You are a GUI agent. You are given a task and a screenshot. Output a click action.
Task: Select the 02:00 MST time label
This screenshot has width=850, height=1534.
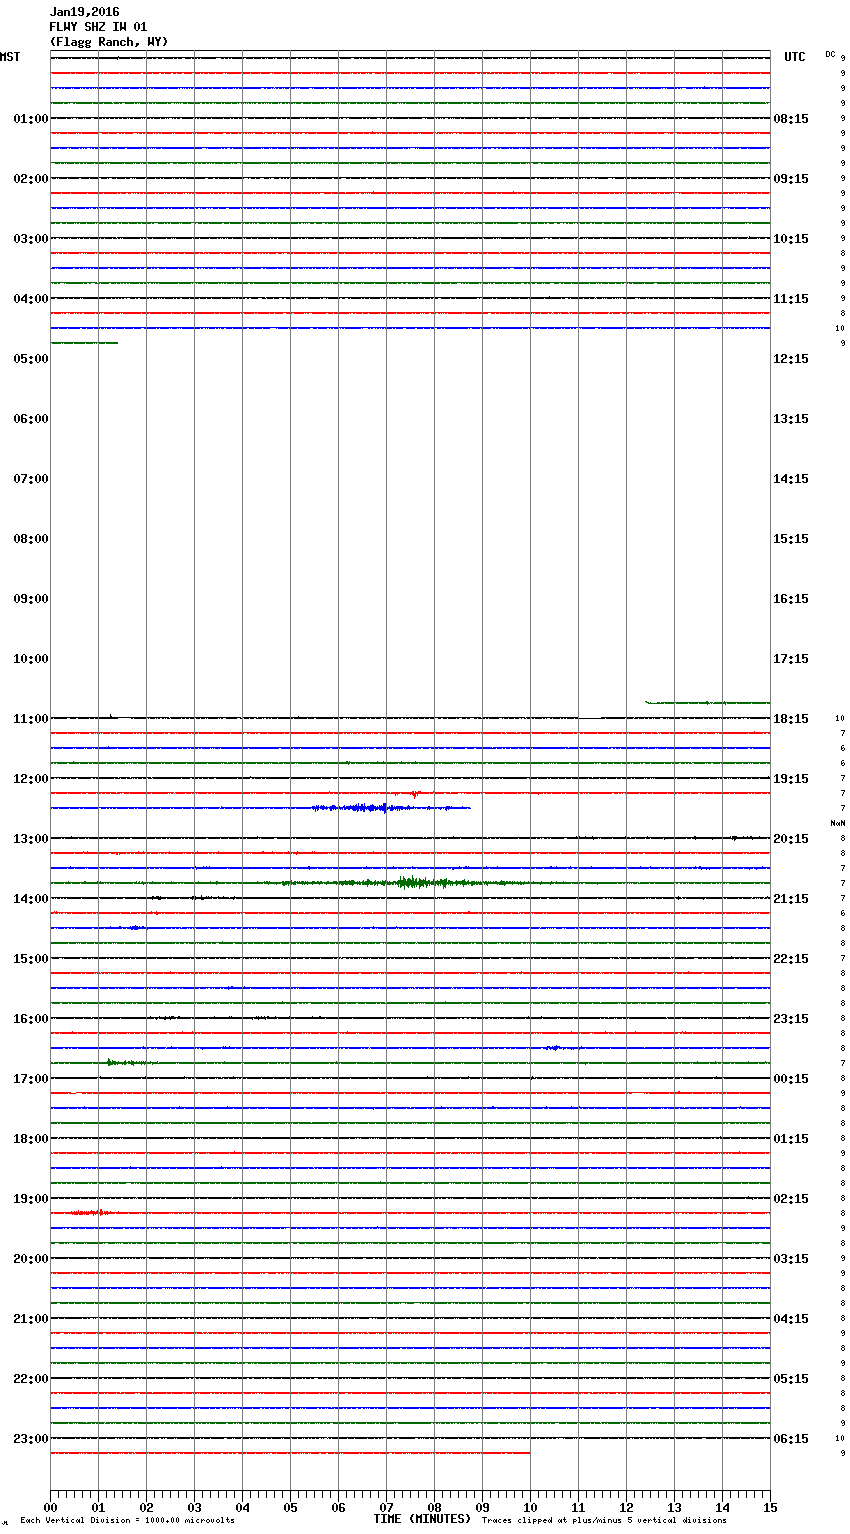coord(31,179)
